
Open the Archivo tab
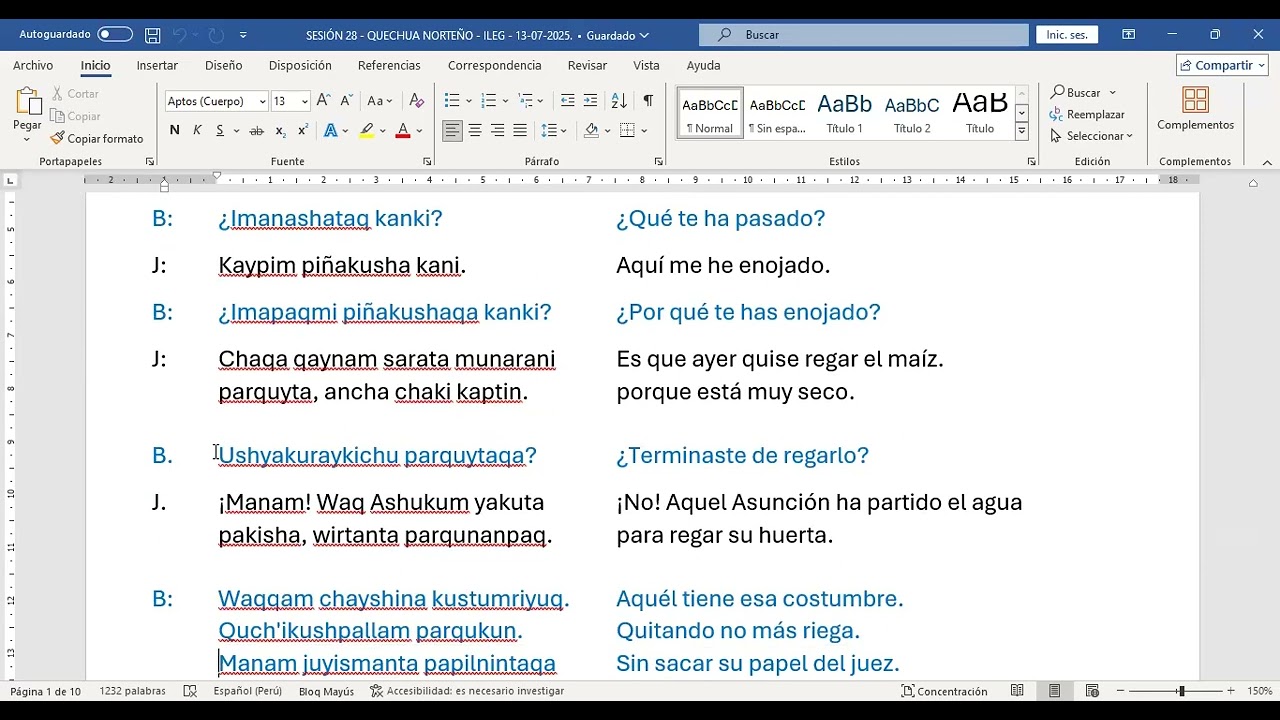coord(33,65)
